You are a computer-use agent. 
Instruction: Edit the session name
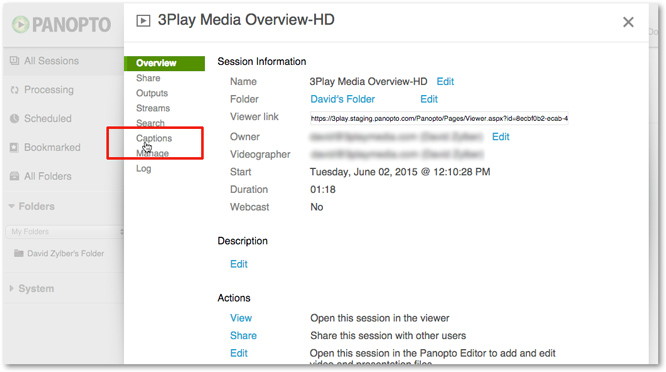click(x=445, y=82)
